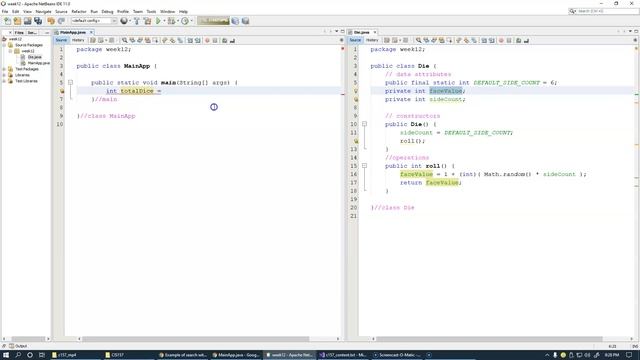Click the New Project toolbar icon
This screenshot has height=360, width=640.
coord(17,21)
